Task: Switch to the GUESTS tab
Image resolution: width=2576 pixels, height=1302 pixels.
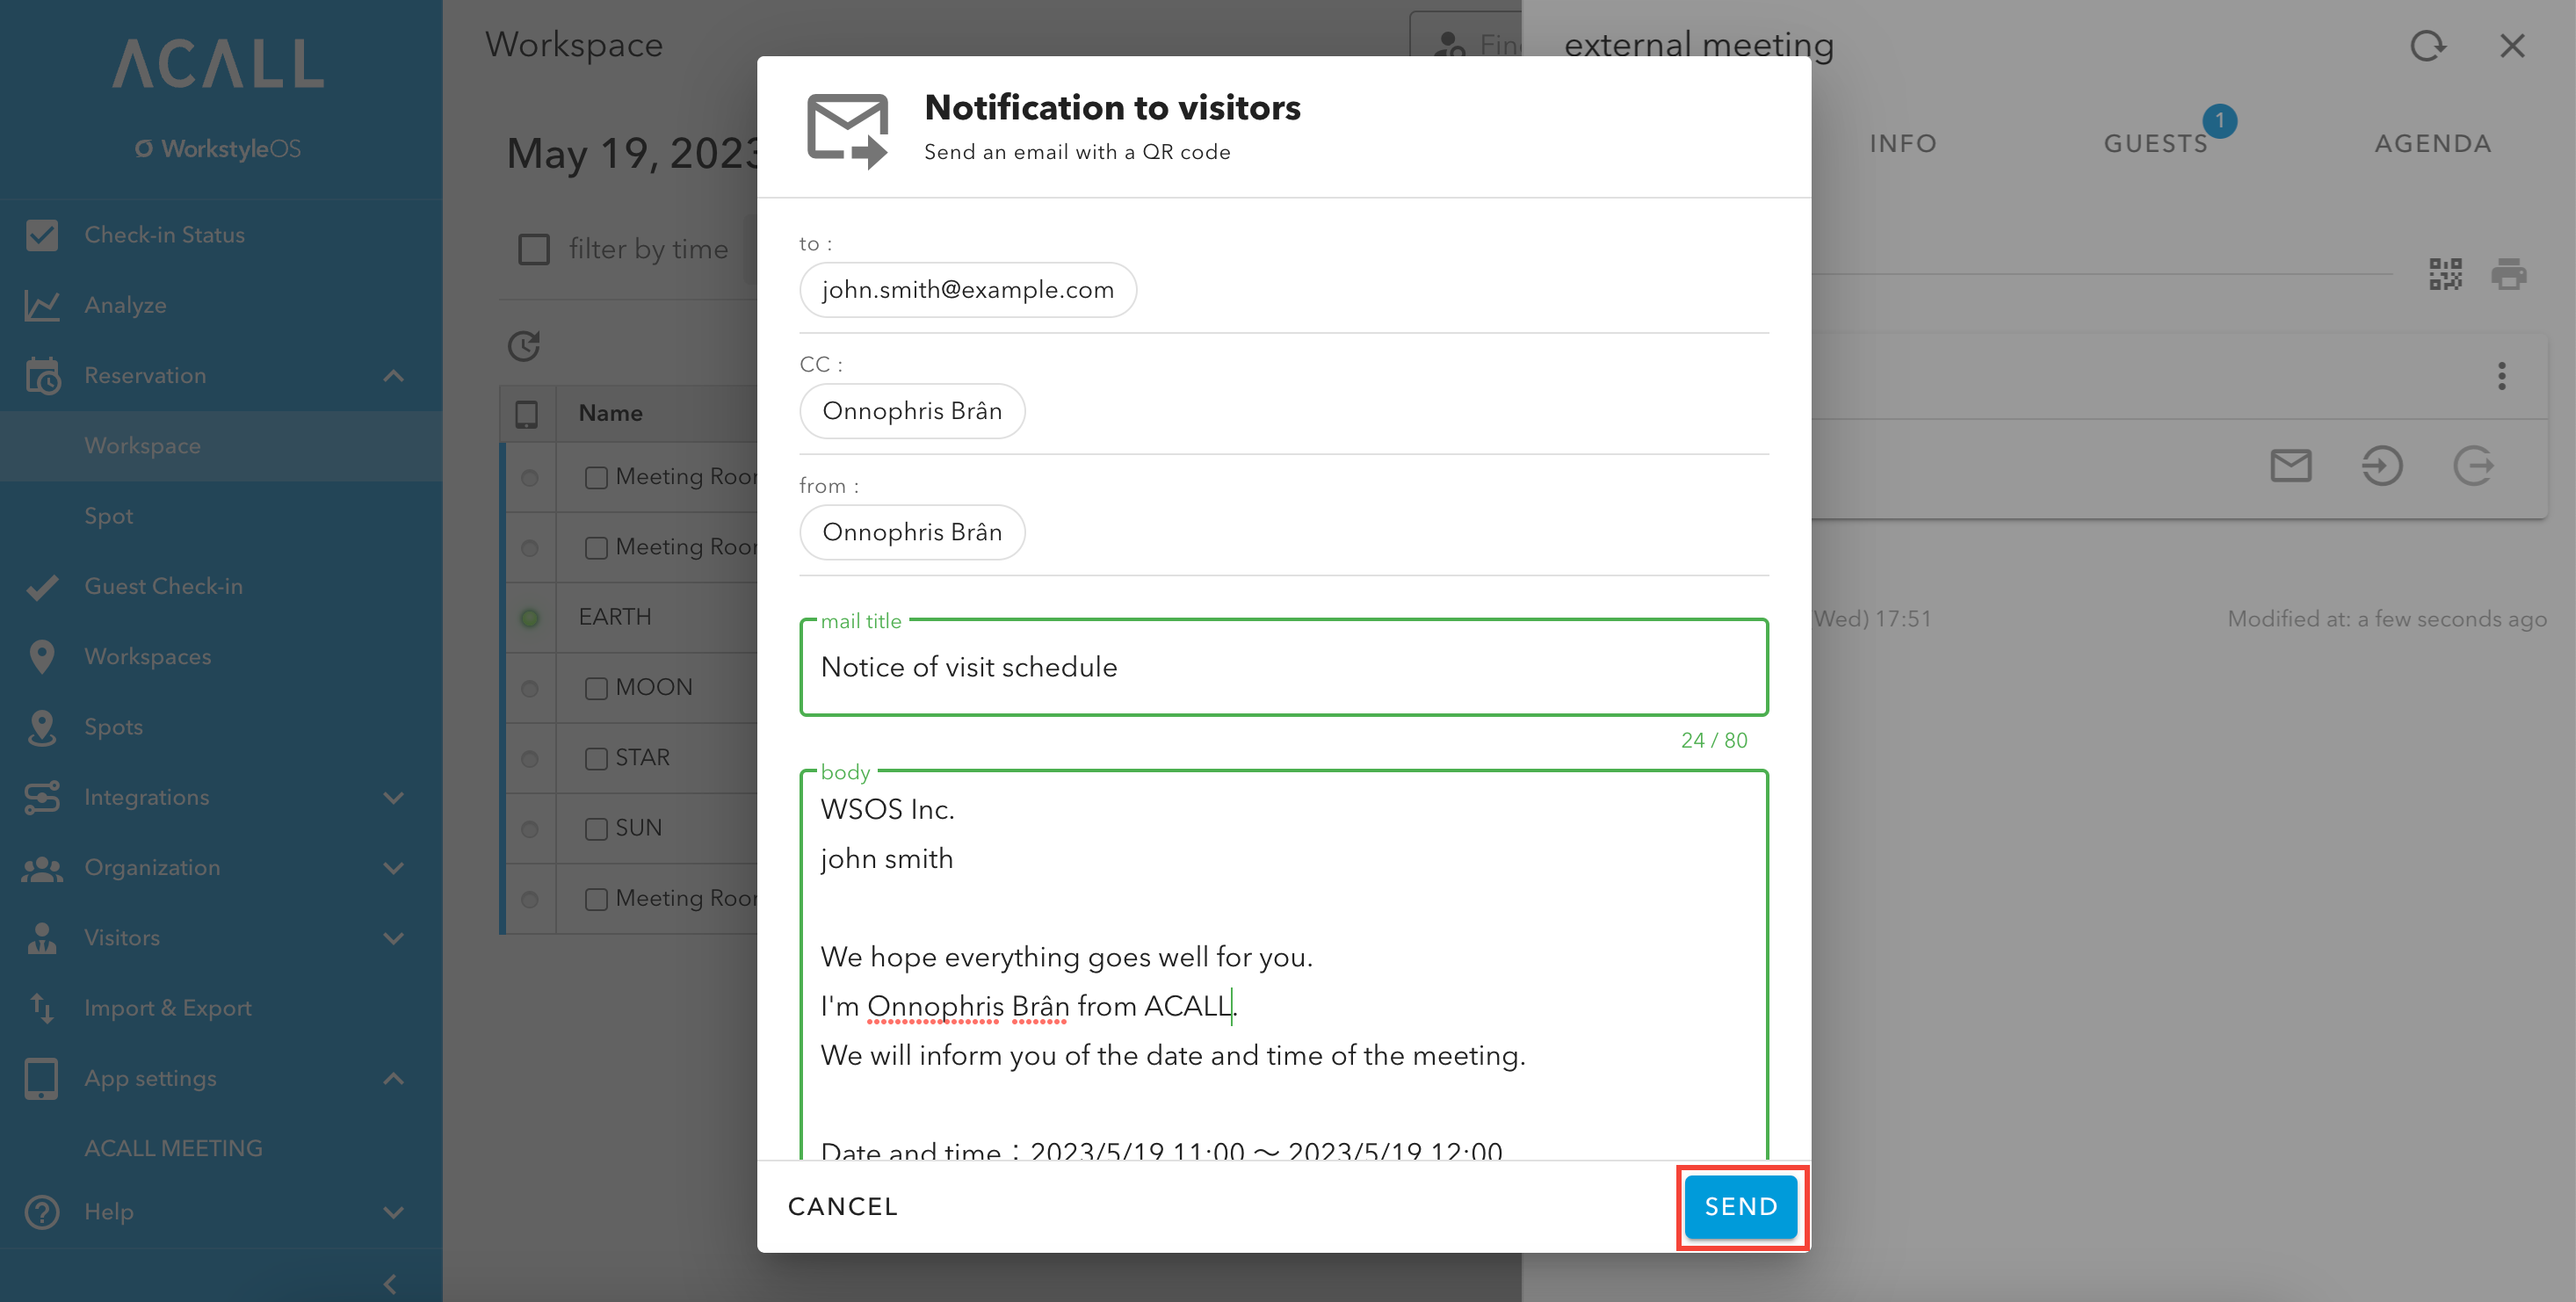Action: [x=2156, y=143]
